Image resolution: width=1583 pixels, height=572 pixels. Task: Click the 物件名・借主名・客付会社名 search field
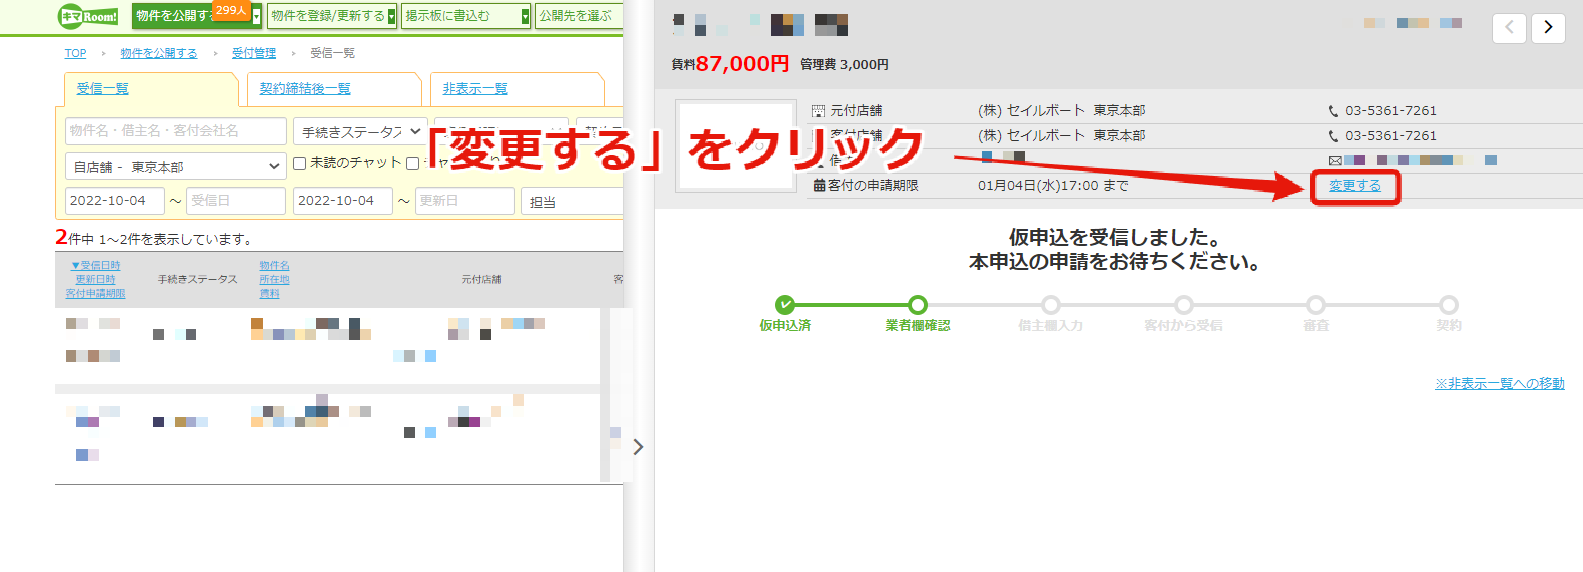click(x=176, y=131)
